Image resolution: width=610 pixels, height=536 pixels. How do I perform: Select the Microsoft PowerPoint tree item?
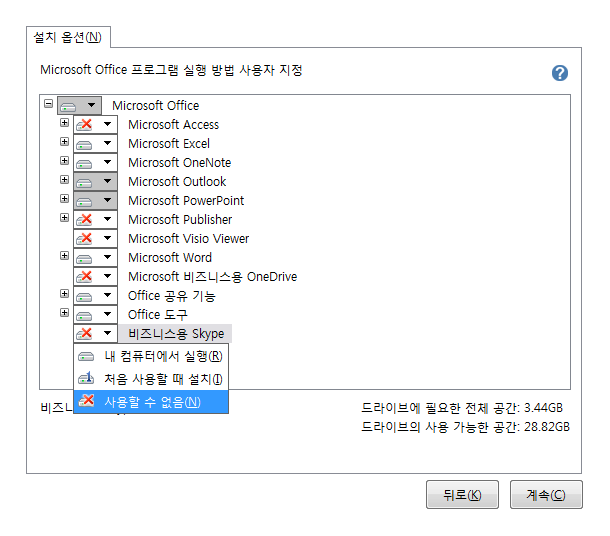tap(186, 200)
